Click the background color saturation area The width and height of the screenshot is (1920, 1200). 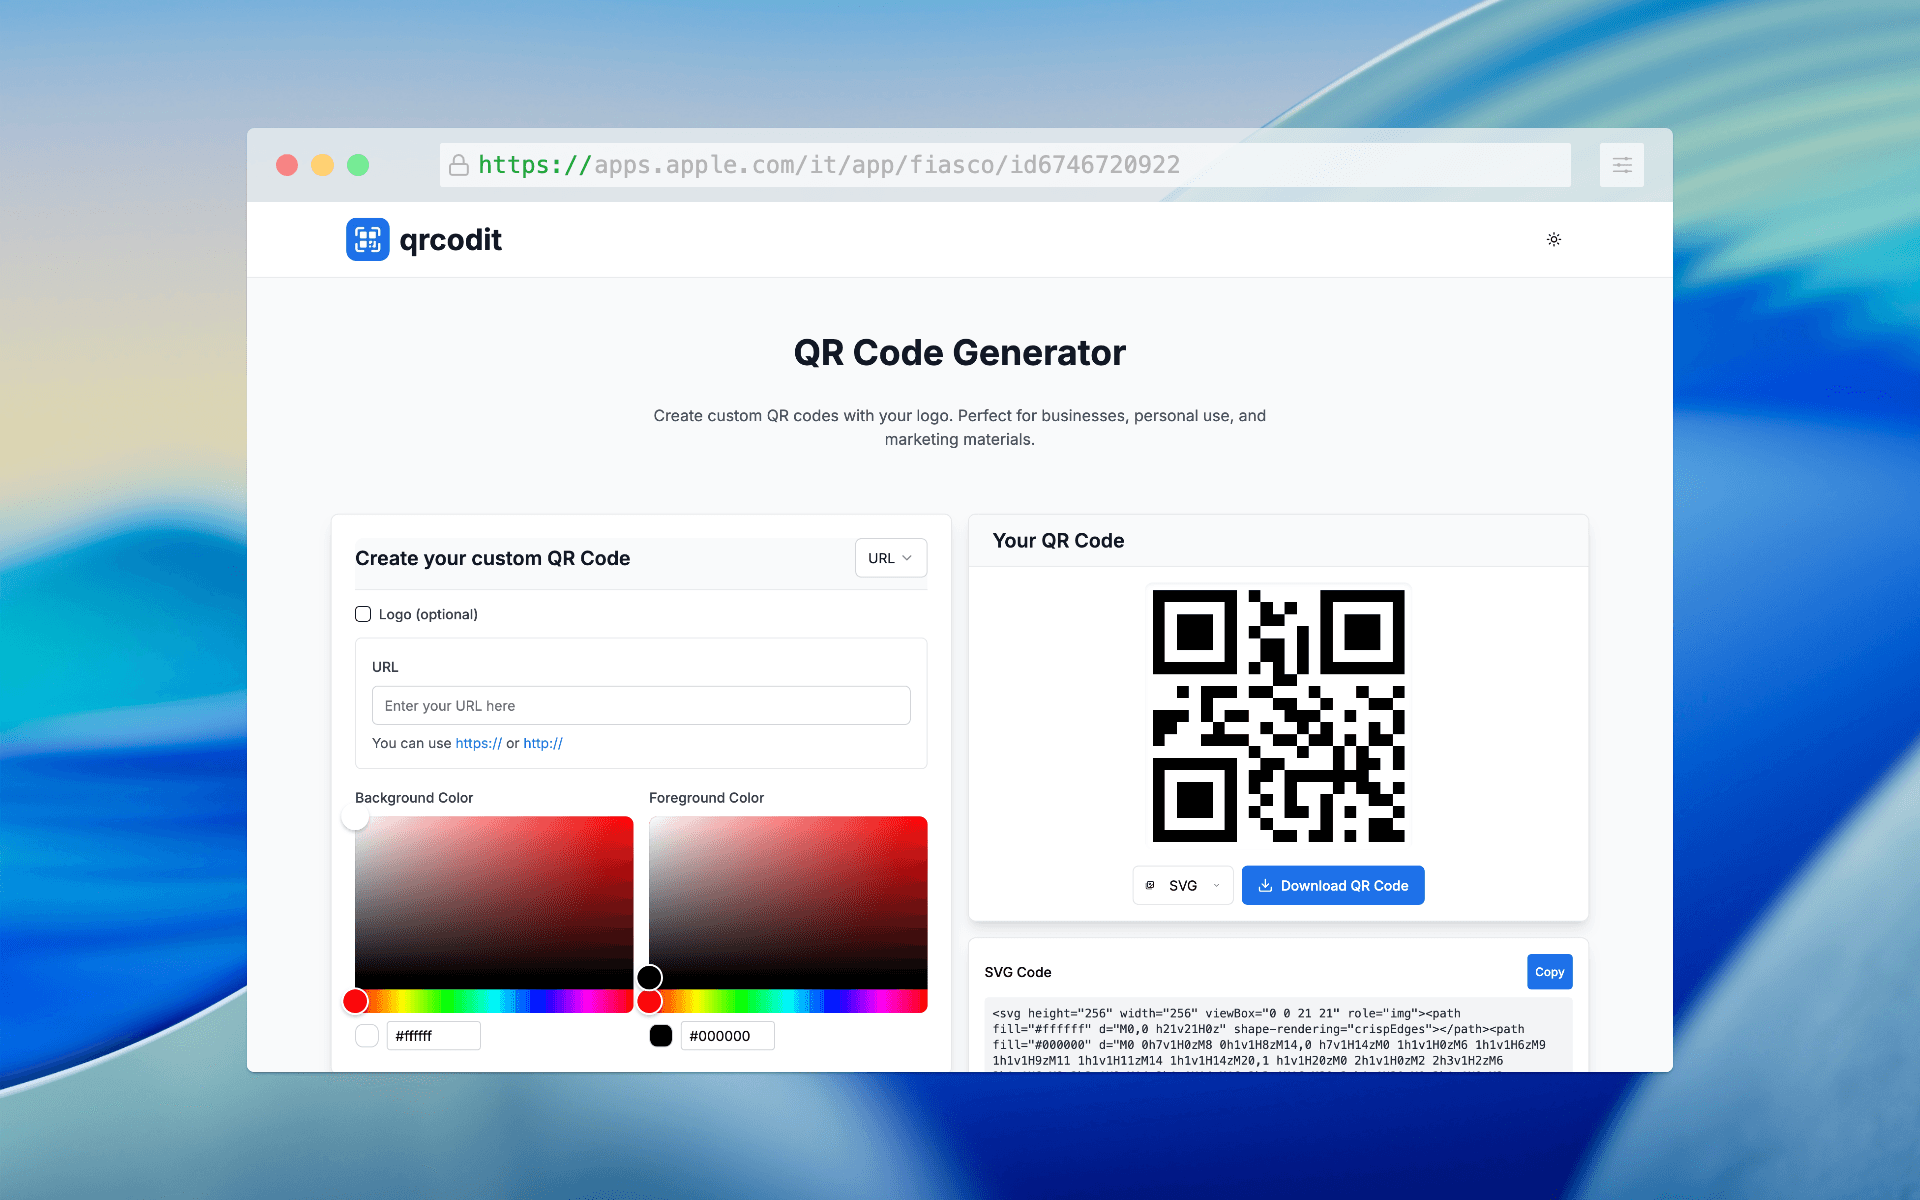[x=494, y=903]
